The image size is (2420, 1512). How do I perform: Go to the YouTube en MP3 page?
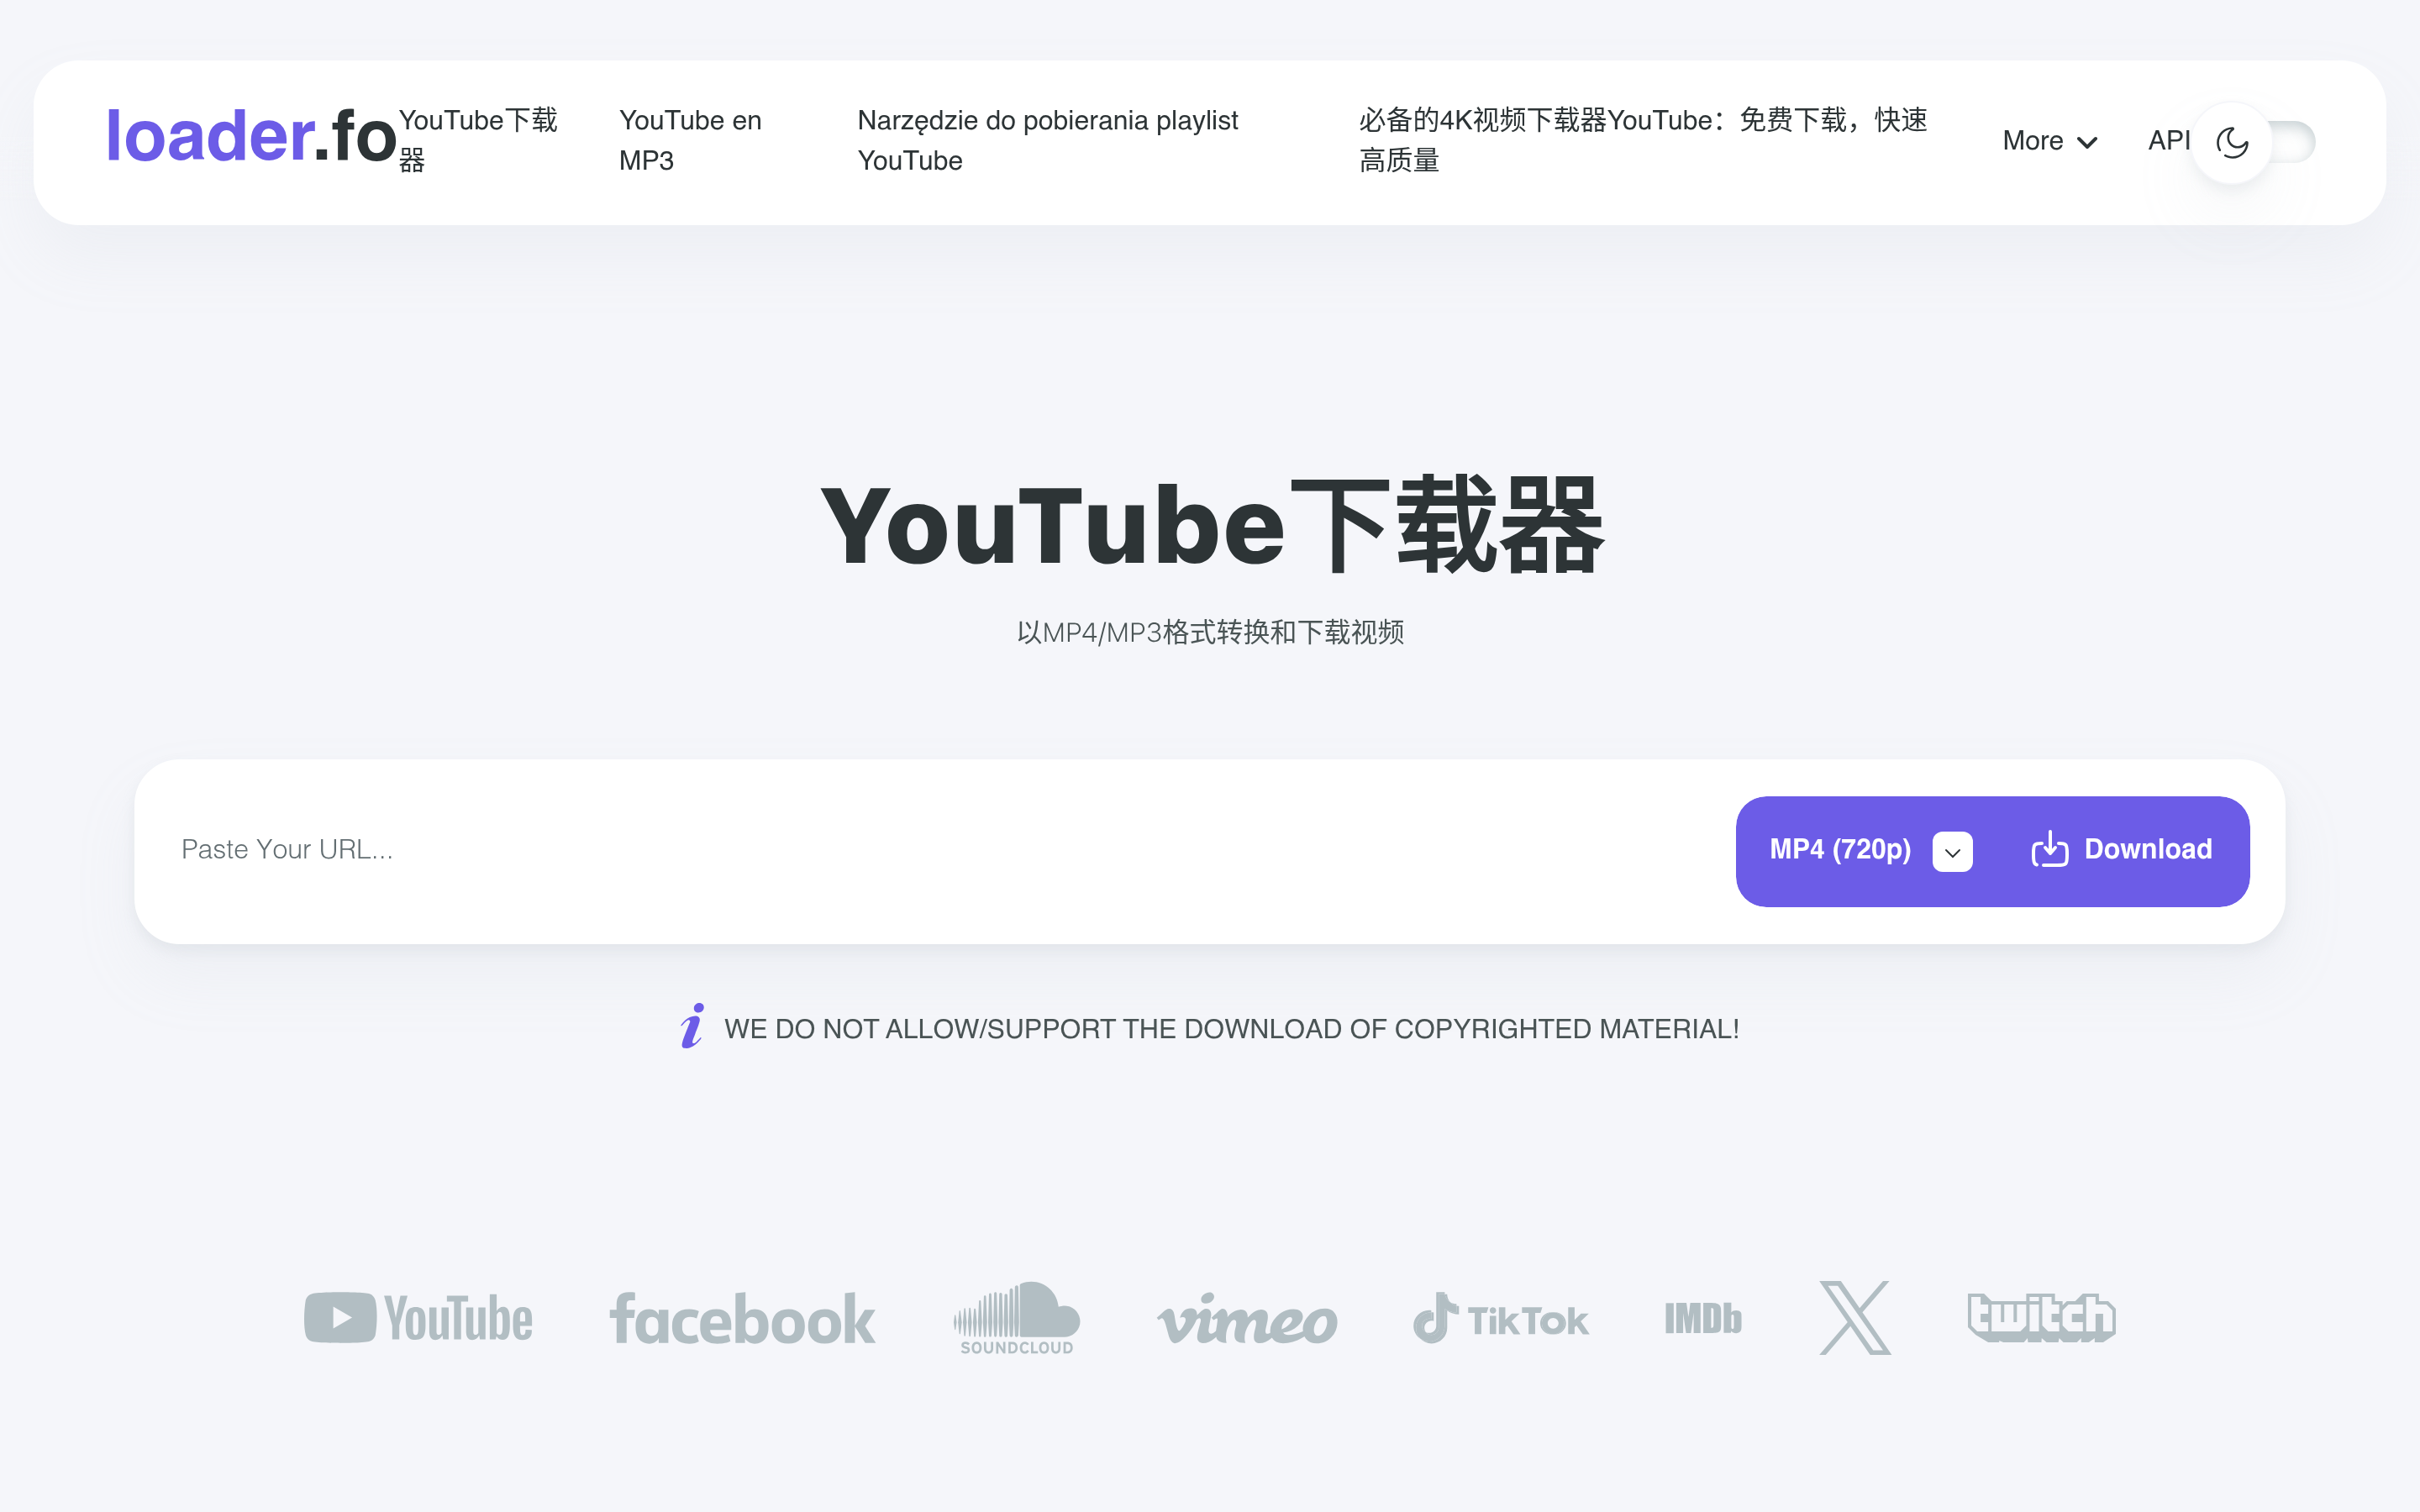(x=690, y=140)
